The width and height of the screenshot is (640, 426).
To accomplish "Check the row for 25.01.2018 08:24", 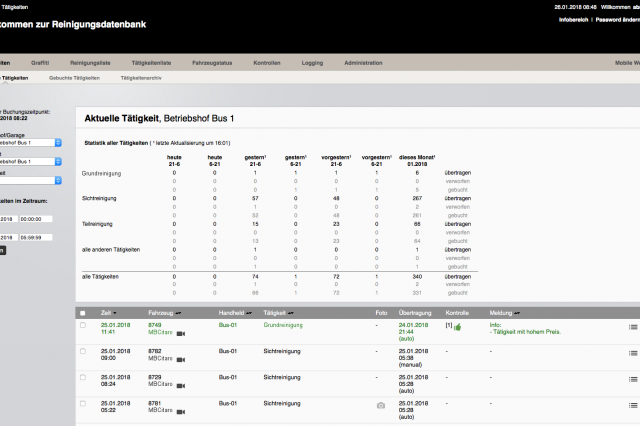I will tap(83, 377).
